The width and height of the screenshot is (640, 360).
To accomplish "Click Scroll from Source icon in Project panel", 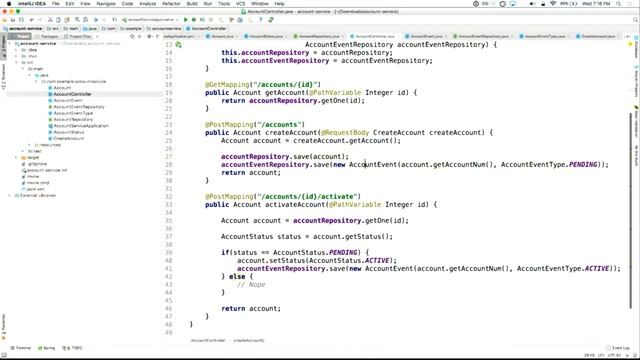I will coord(132,36).
